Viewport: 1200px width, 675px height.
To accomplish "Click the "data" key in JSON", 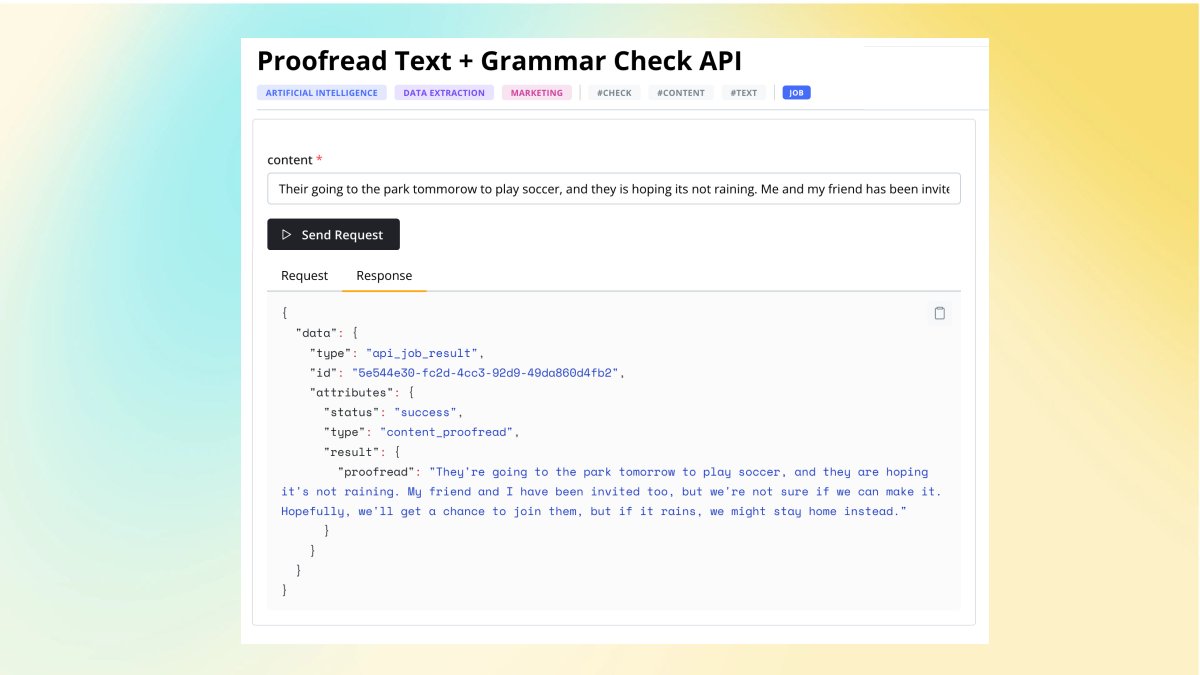I will pyautogui.click(x=317, y=333).
